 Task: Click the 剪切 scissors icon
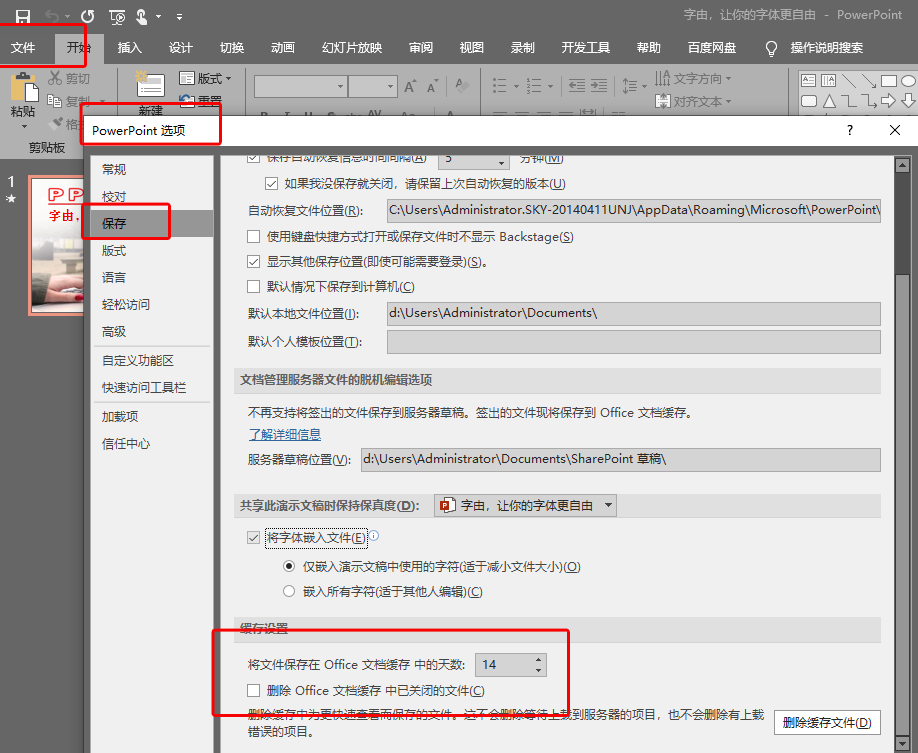tap(55, 78)
